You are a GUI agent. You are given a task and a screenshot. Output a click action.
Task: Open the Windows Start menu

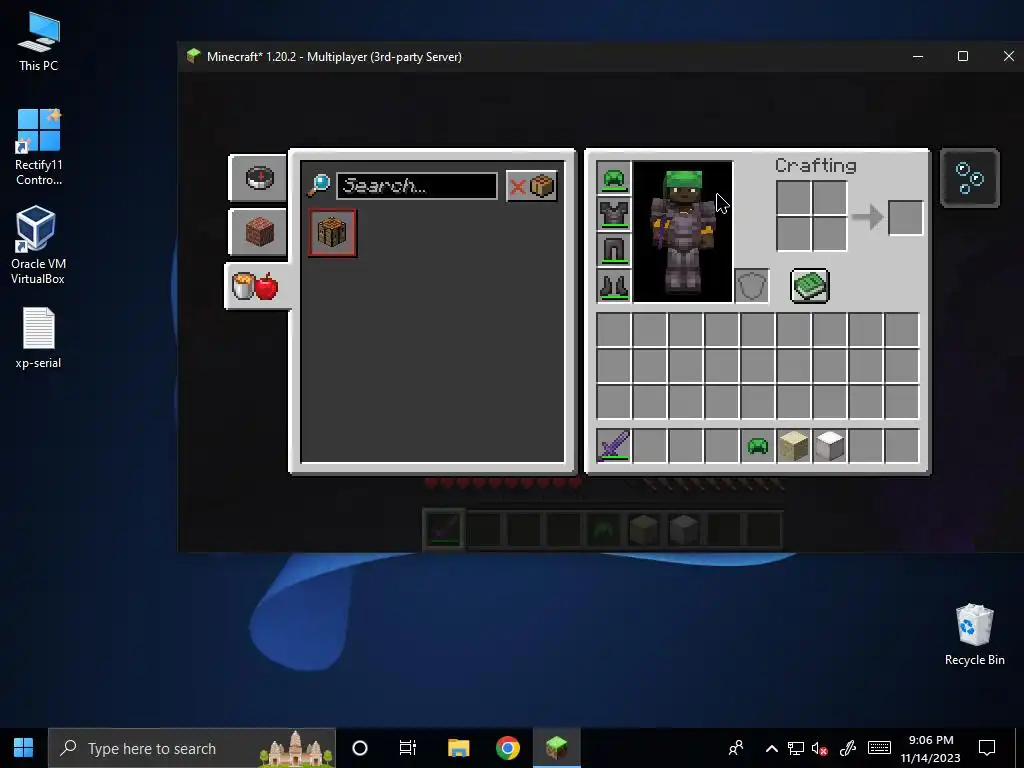[x=24, y=748]
